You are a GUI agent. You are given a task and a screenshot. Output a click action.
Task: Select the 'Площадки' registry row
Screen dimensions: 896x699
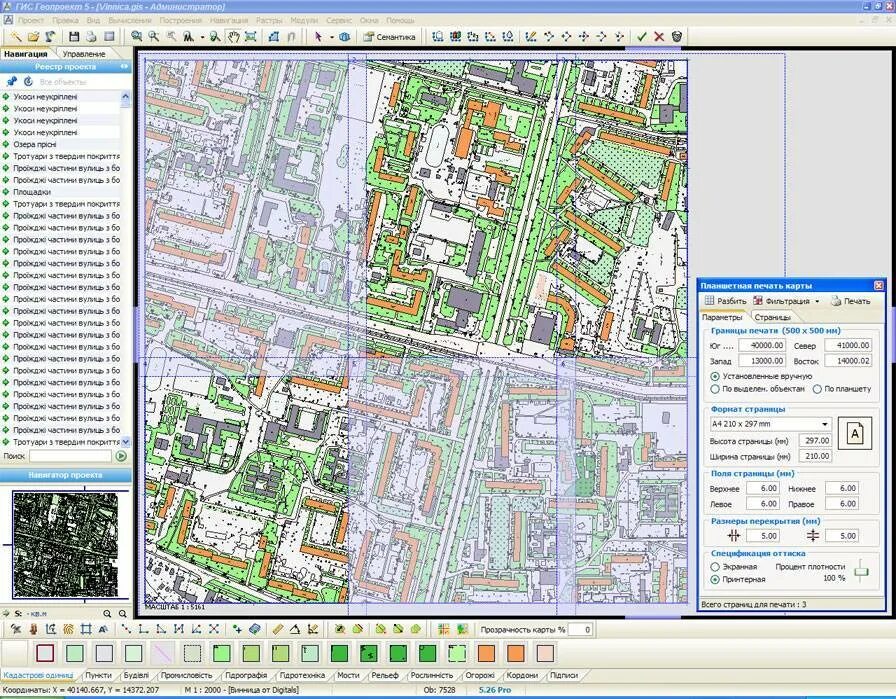(x=60, y=191)
